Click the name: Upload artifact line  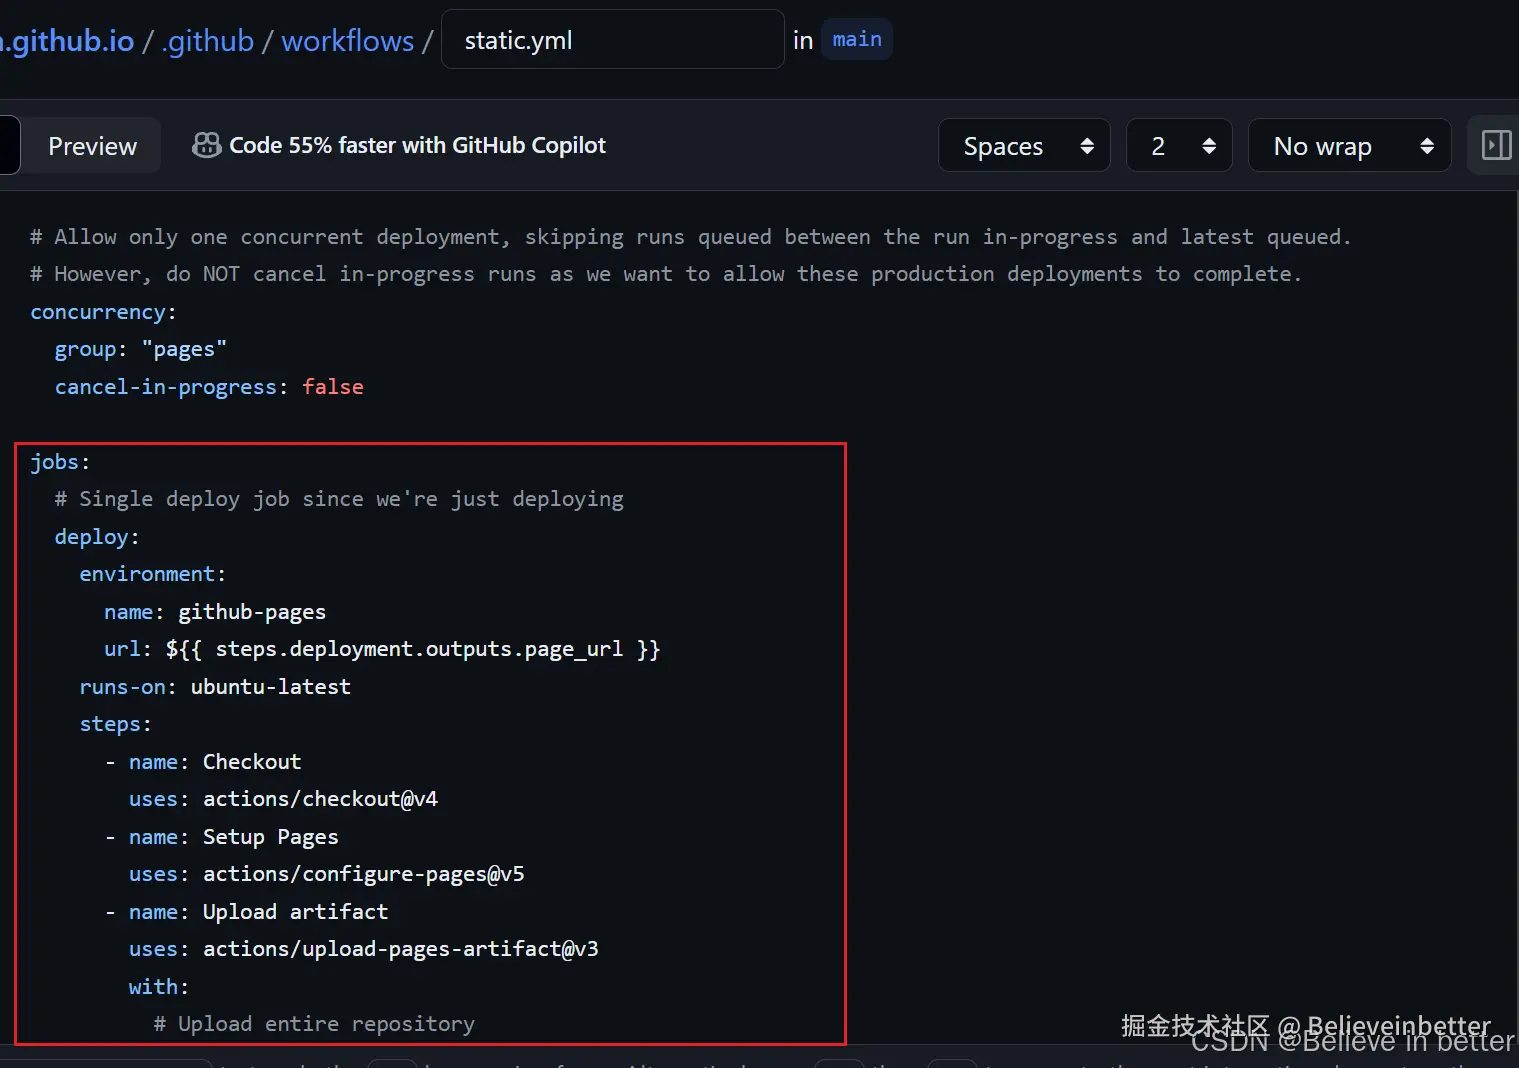(x=247, y=912)
